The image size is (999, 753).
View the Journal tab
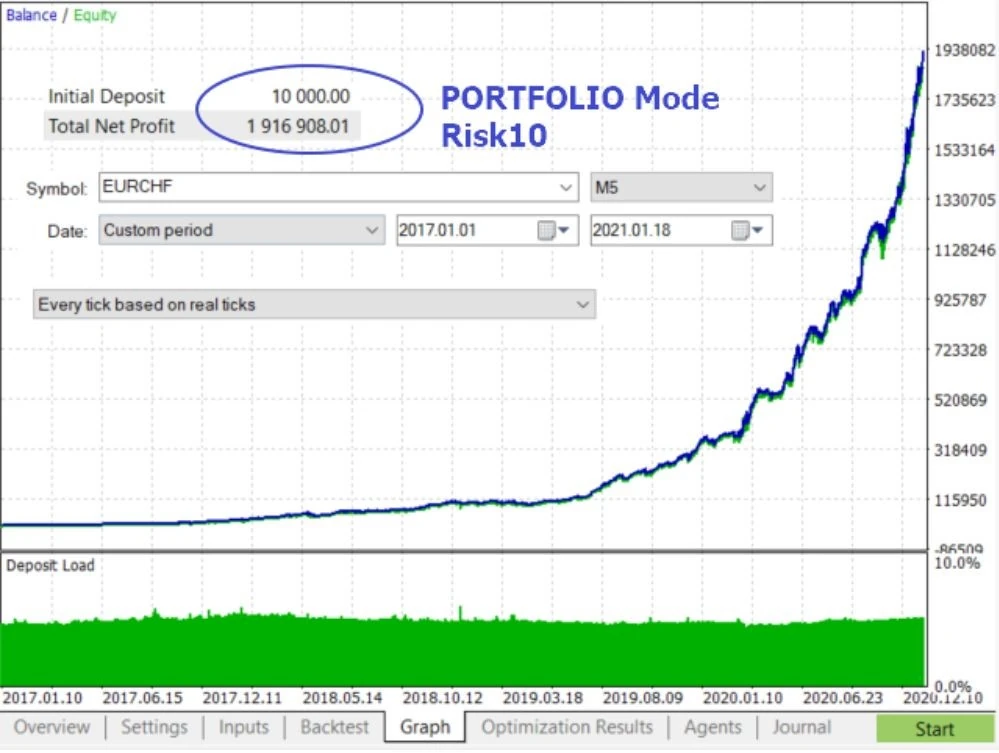point(801,727)
